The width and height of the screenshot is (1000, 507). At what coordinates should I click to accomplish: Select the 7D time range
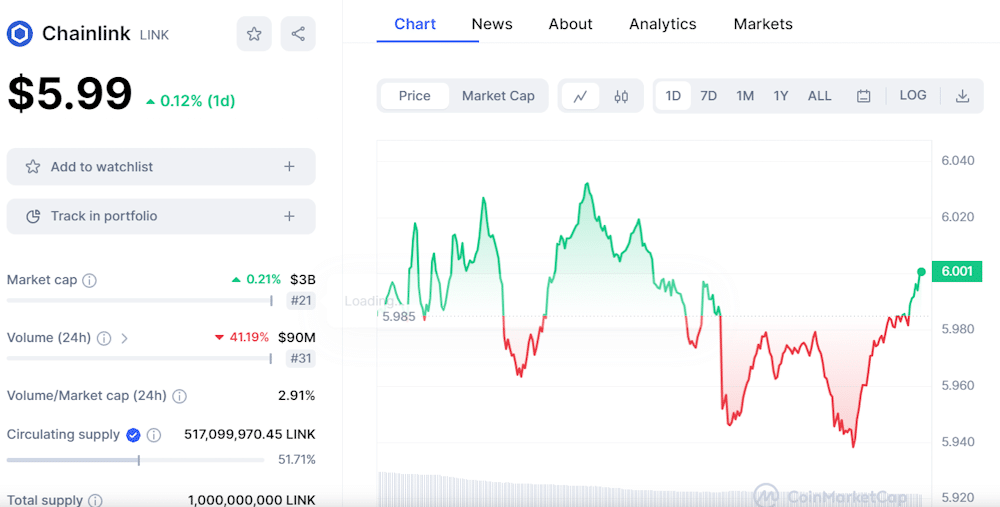709,96
